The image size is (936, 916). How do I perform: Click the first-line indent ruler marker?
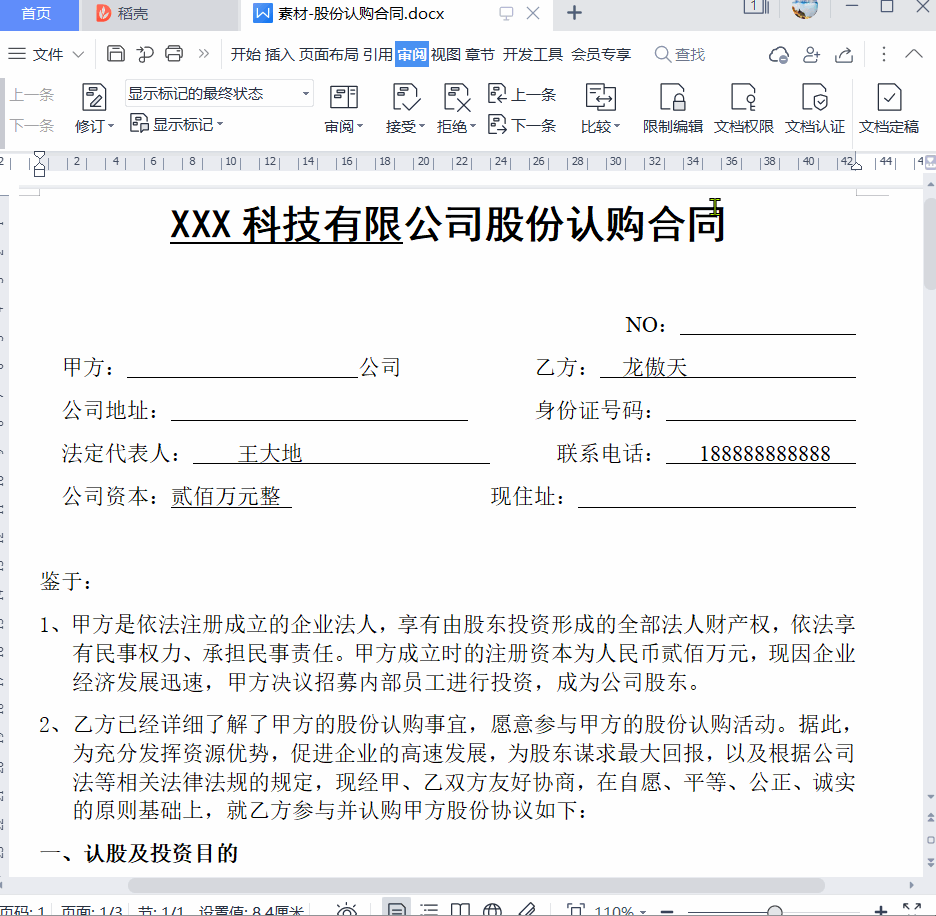39,156
